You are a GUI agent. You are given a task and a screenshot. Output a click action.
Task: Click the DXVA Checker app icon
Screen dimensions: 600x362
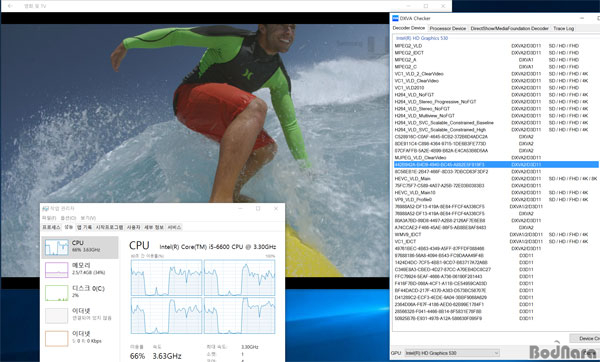point(396,18)
